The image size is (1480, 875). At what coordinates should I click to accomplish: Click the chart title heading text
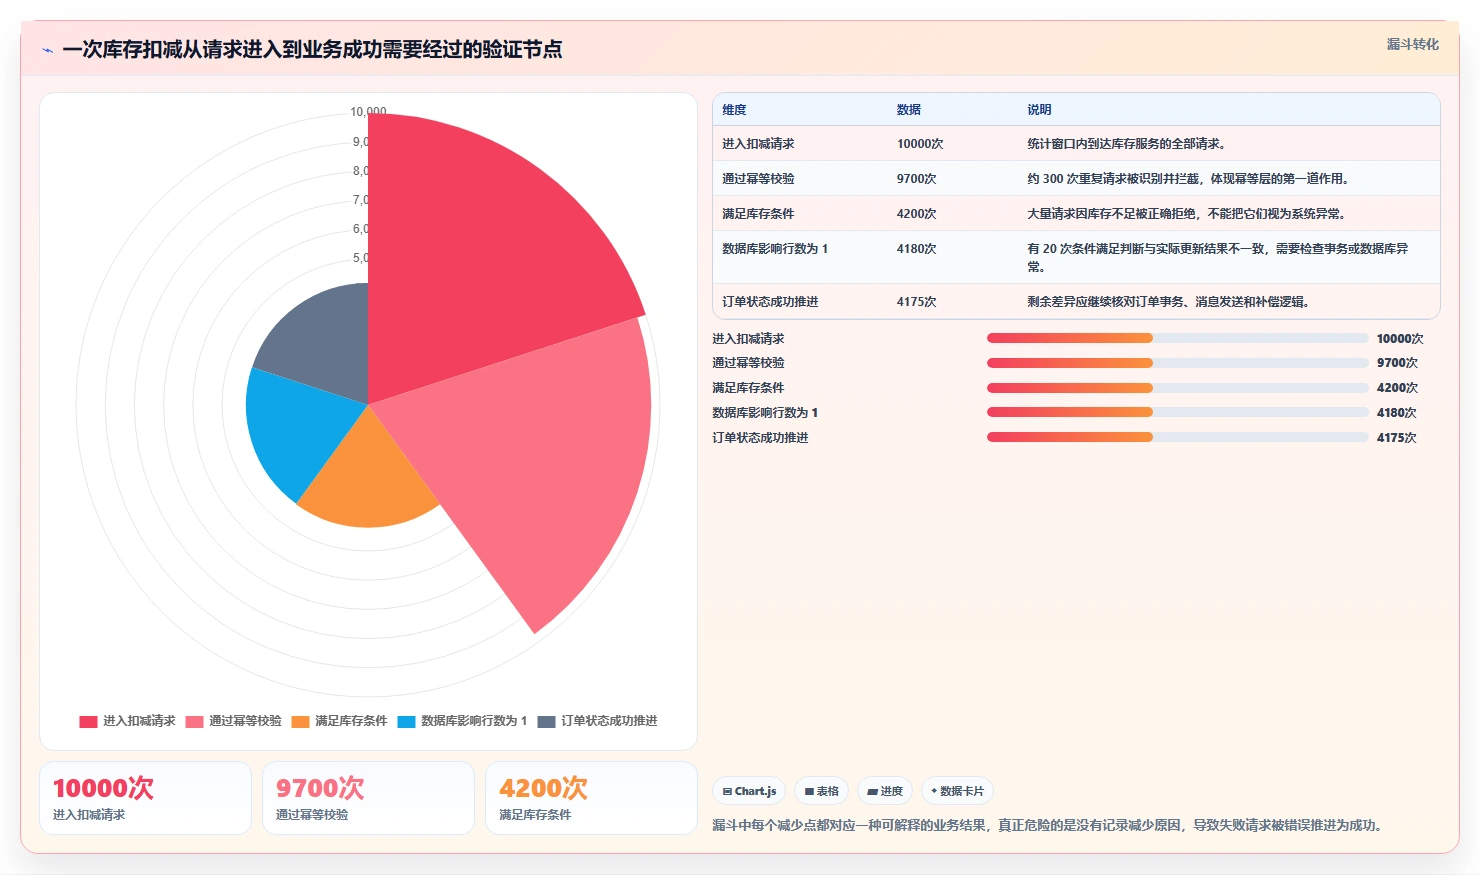[312, 50]
